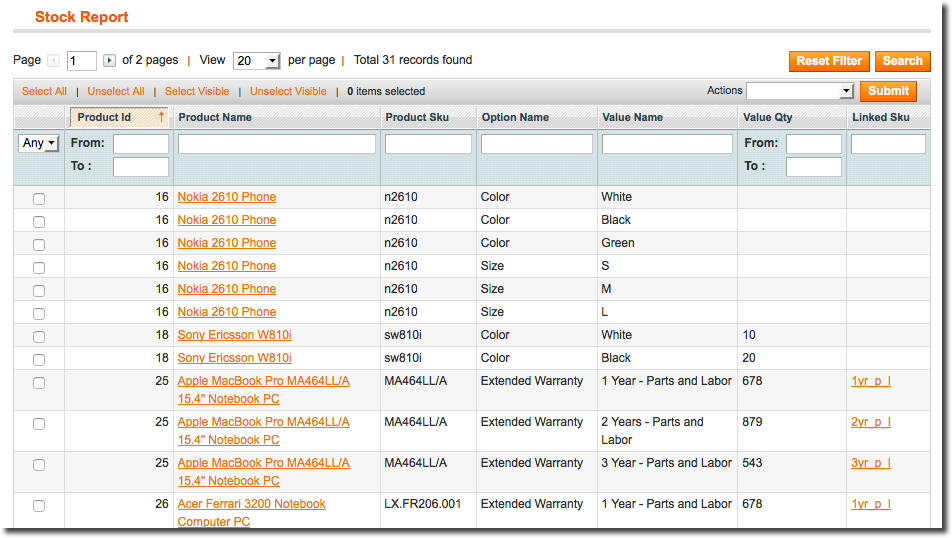Open the per page View dropdown
Viewport: 952px width, 538px height.
257,61
